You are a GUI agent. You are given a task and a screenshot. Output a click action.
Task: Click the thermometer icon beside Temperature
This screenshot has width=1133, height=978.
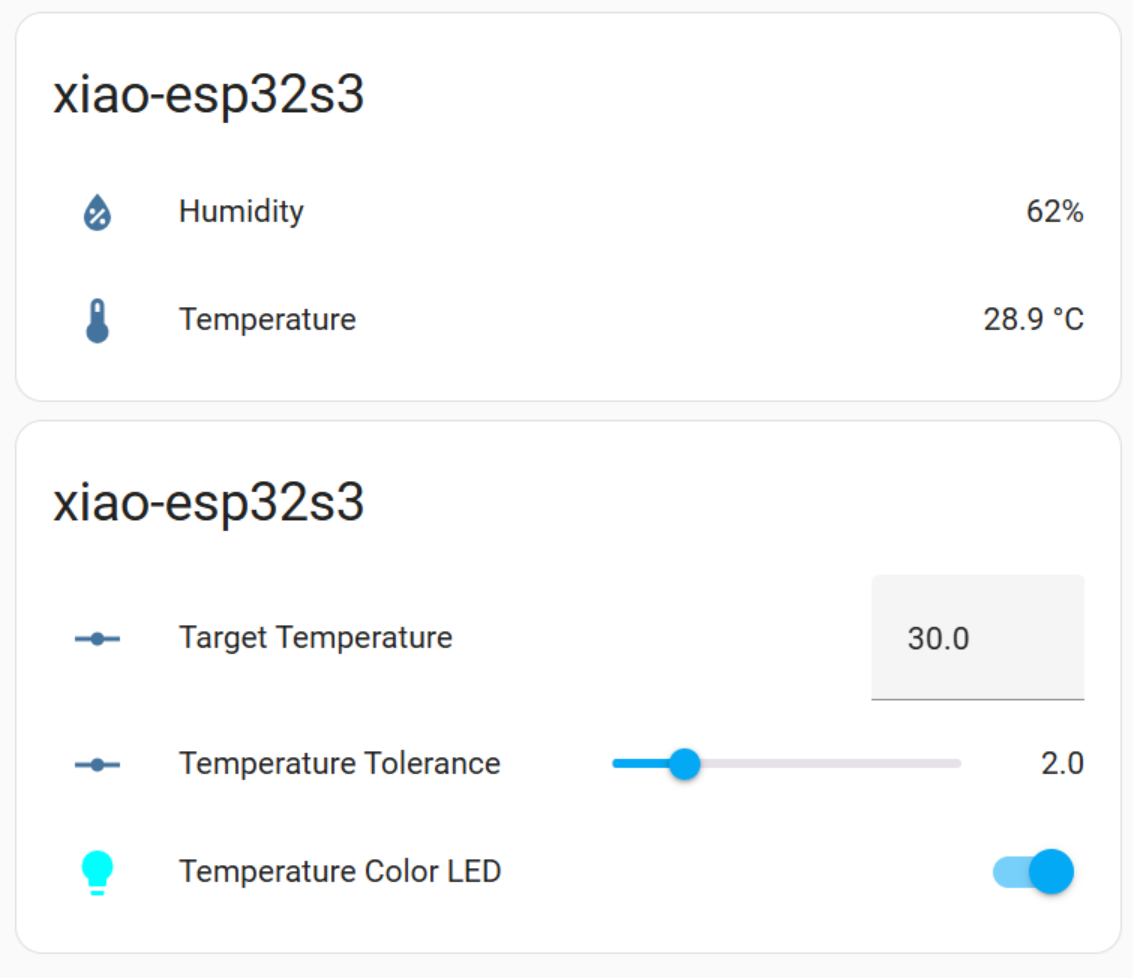pyautogui.click(x=98, y=320)
